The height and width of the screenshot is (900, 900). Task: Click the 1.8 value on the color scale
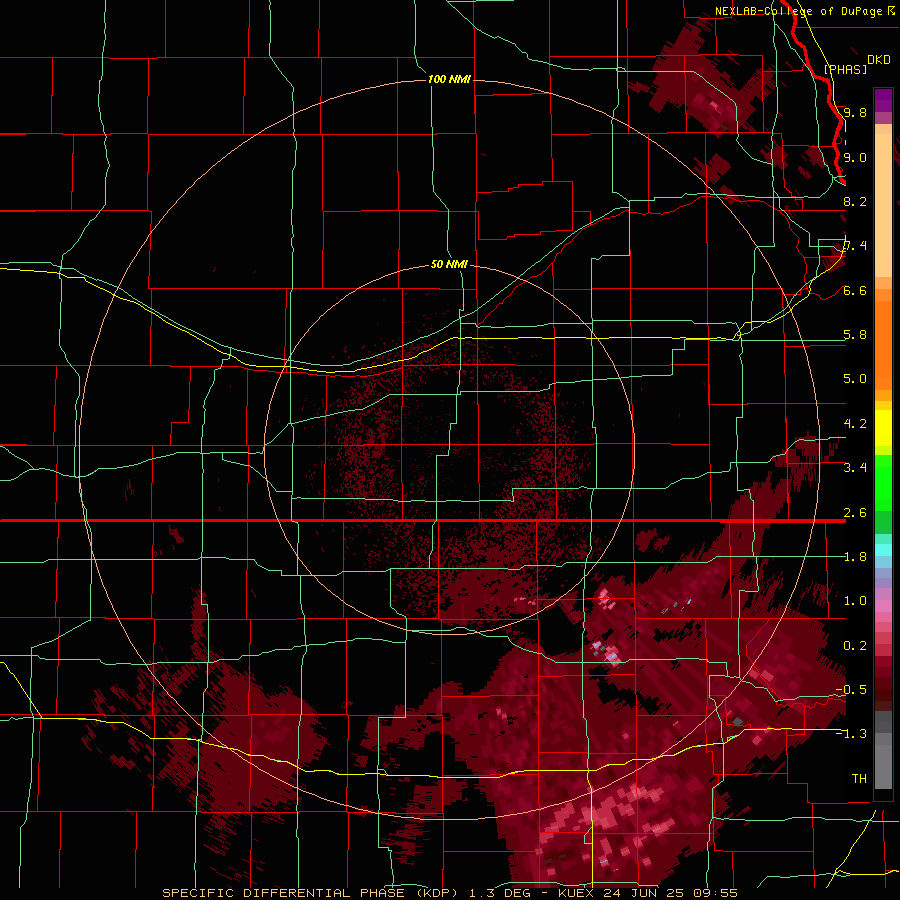click(x=855, y=556)
